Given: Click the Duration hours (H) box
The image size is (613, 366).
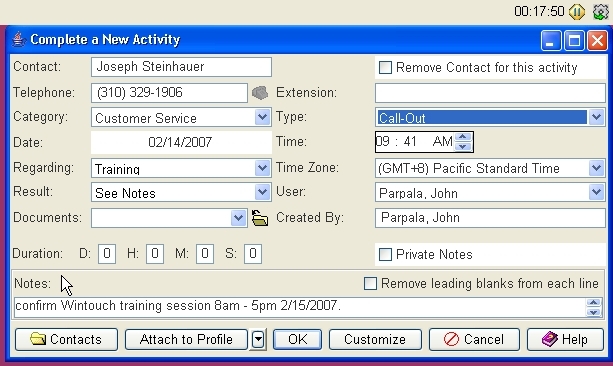Looking at the screenshot, I should 155,254.
